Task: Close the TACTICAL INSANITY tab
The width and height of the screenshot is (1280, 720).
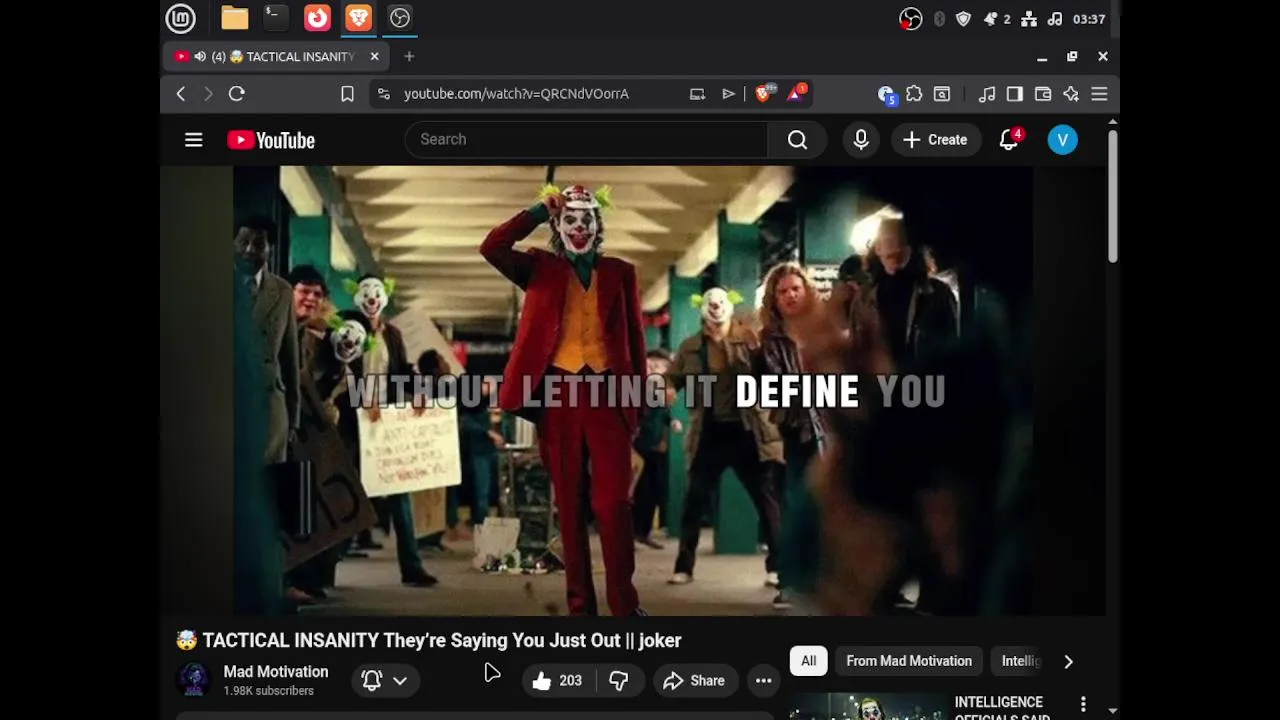Action: [x=375, y=57]
